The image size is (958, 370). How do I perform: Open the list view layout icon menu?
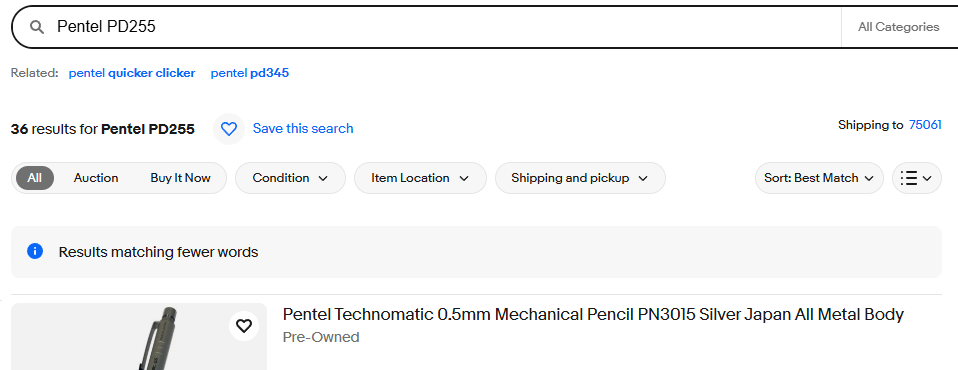[916, 178]
